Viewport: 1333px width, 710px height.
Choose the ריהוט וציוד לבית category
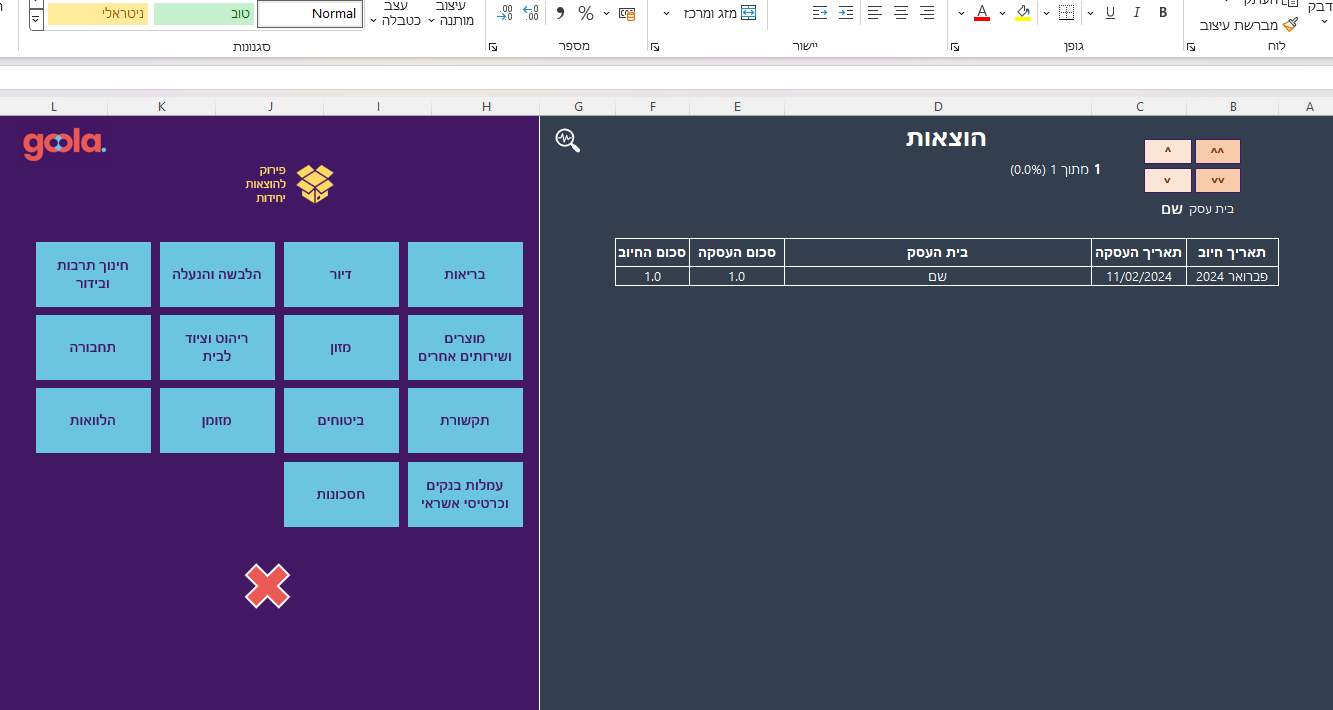tap(217, 347)
